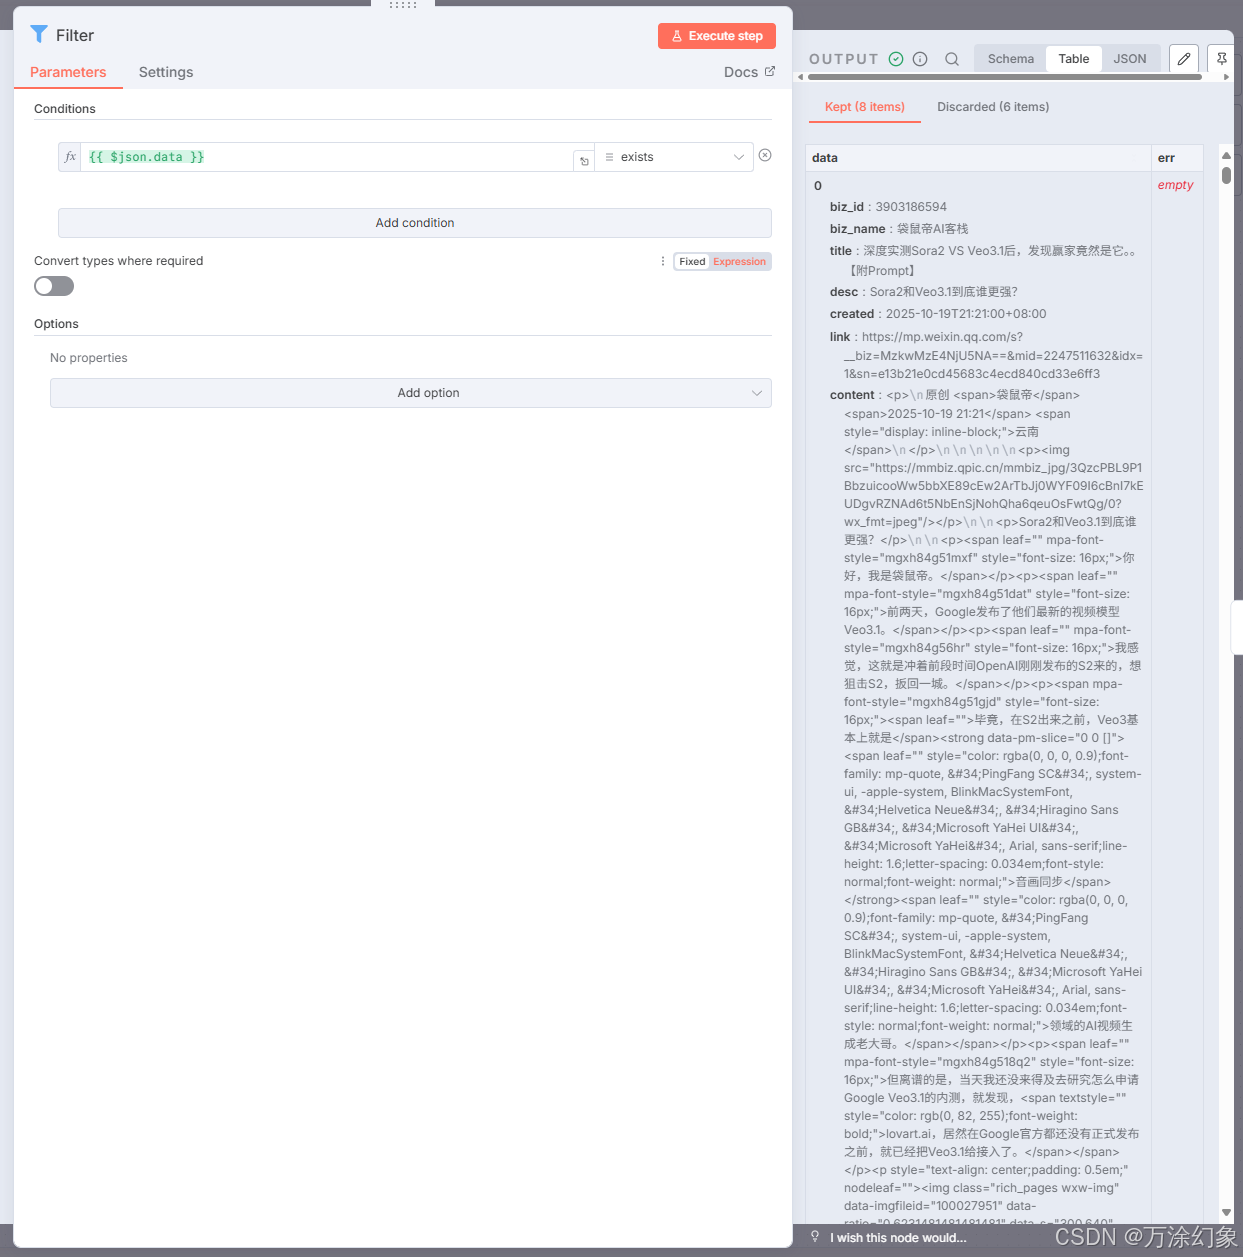Click the Add condition button
This screenshot has height=1257, width=1243.
(x=415, y=223)
